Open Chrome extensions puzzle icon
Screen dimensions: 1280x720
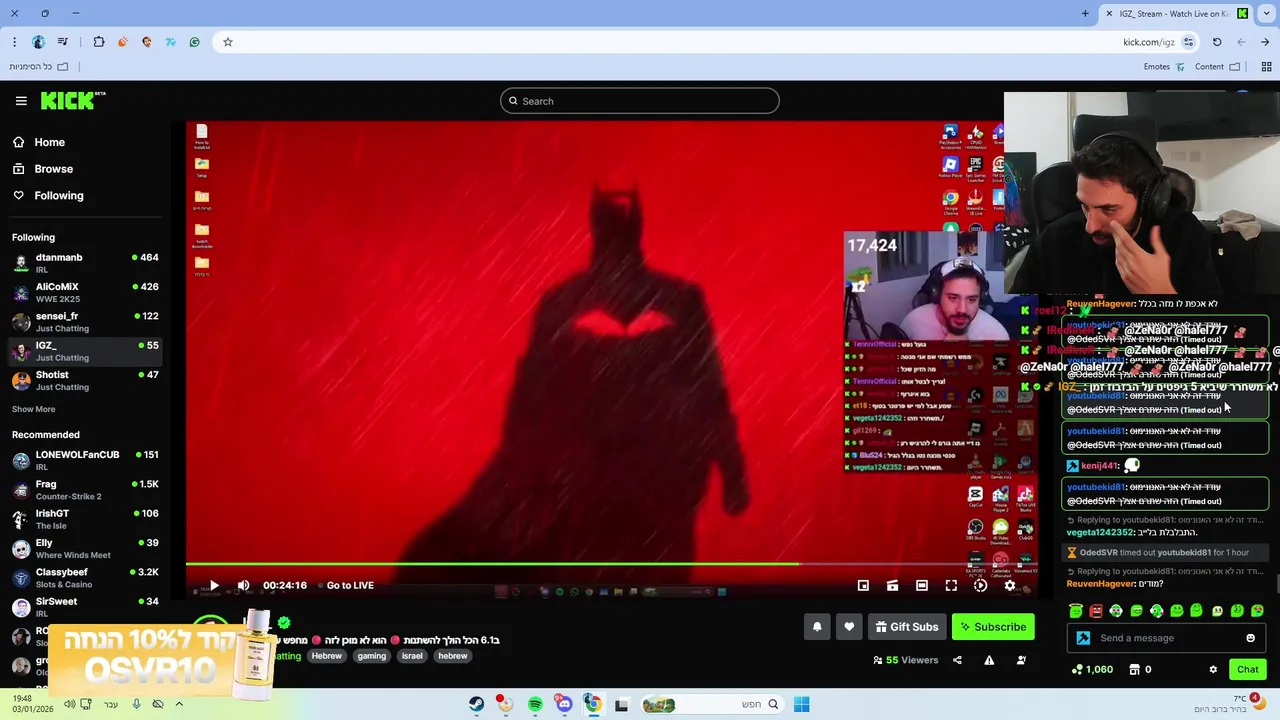point(99,42)
